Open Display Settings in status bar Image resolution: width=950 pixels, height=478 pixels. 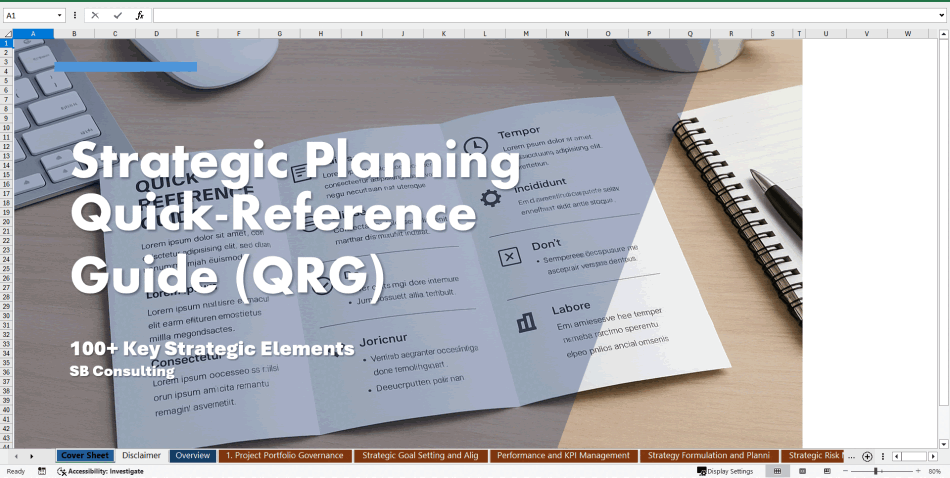coord(725,471)
